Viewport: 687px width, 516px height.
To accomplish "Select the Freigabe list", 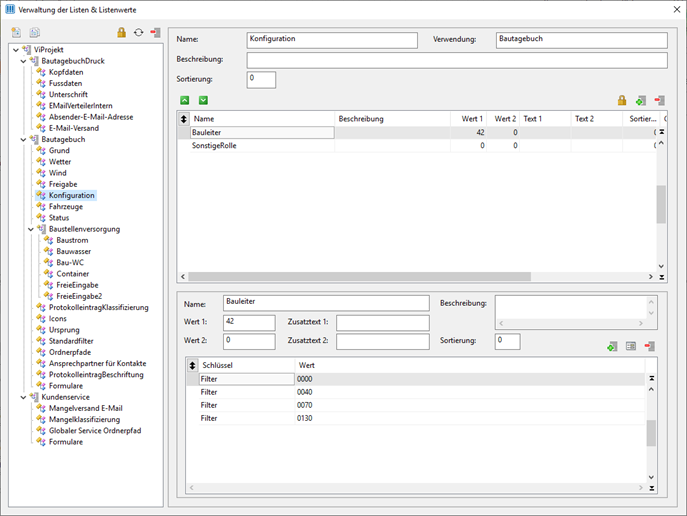I will 63,184.
